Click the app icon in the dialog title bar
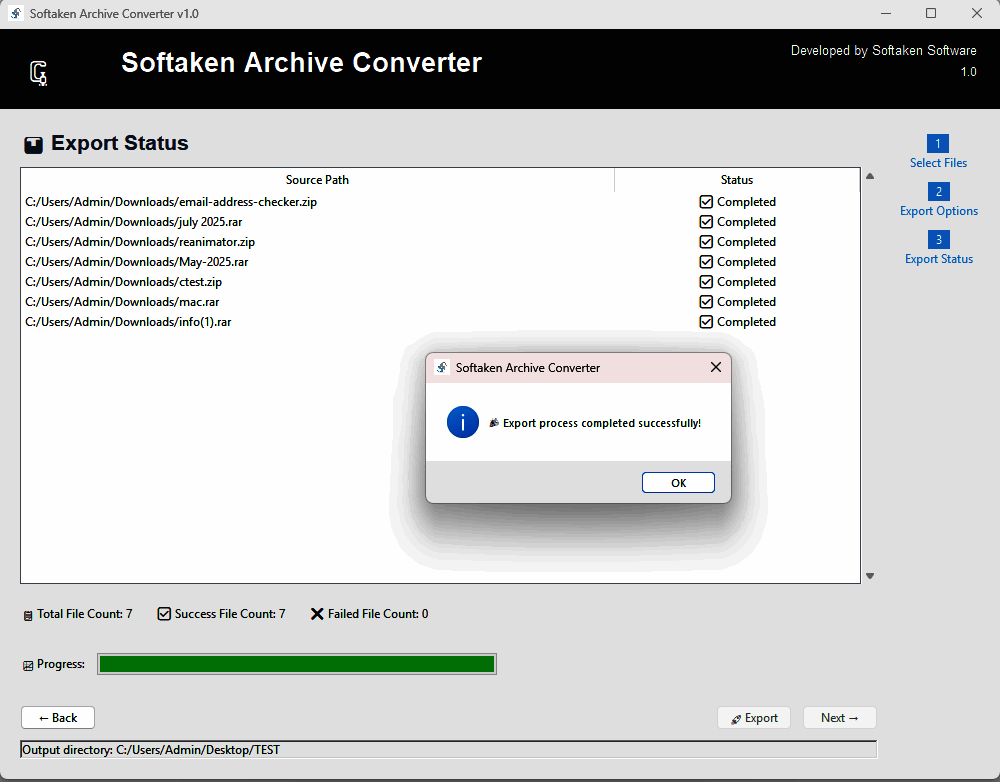Image resolution: width=1000 pixels, height=782 pixels. coord(441,367)
